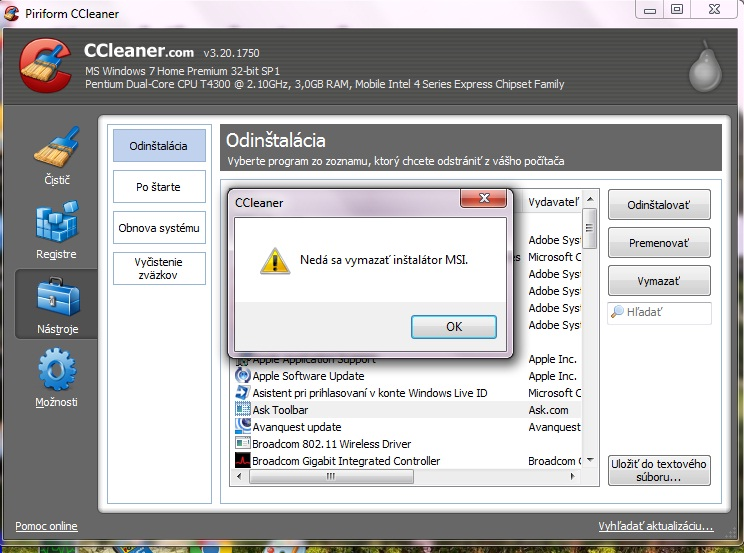Open the Pomoc online link

click(x=46, y=526)
